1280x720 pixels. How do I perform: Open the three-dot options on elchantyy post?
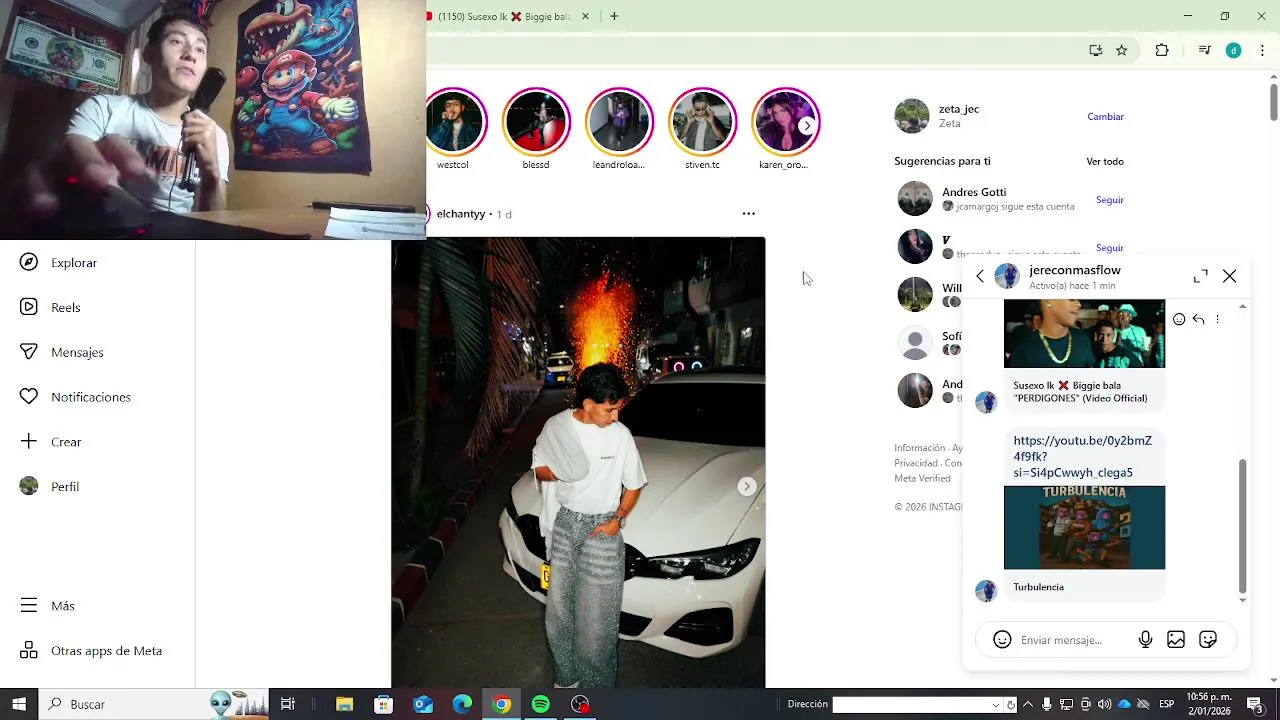[x=748, y=214]
